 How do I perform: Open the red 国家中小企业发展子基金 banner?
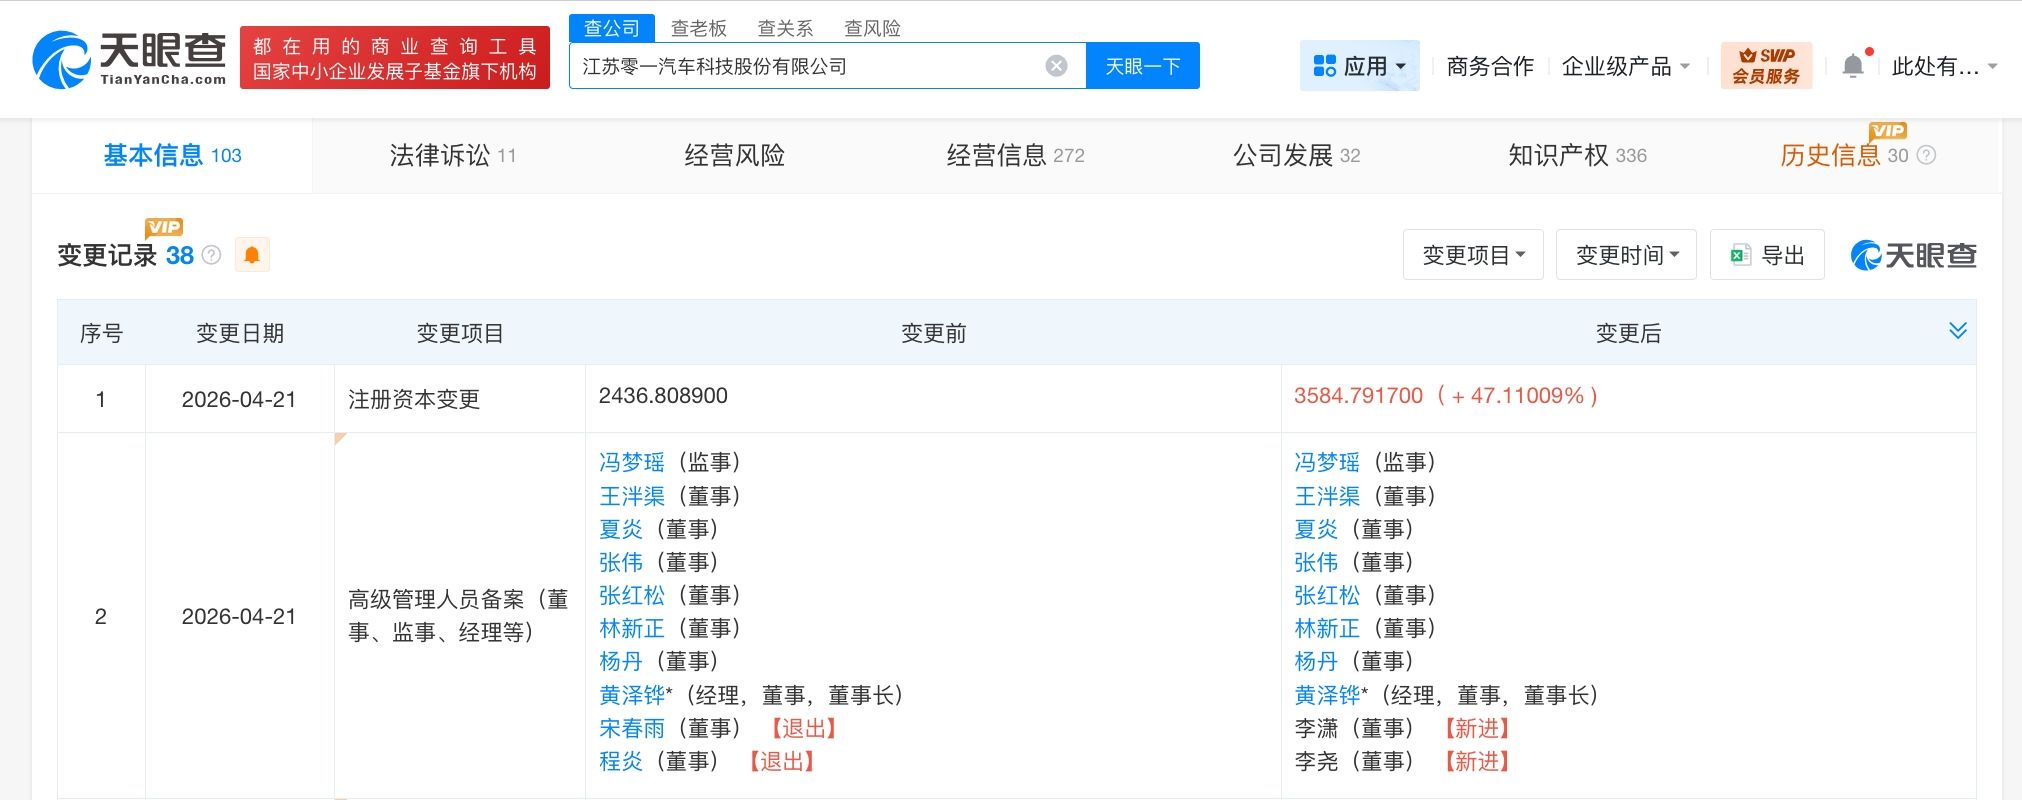tap(395, 58)
